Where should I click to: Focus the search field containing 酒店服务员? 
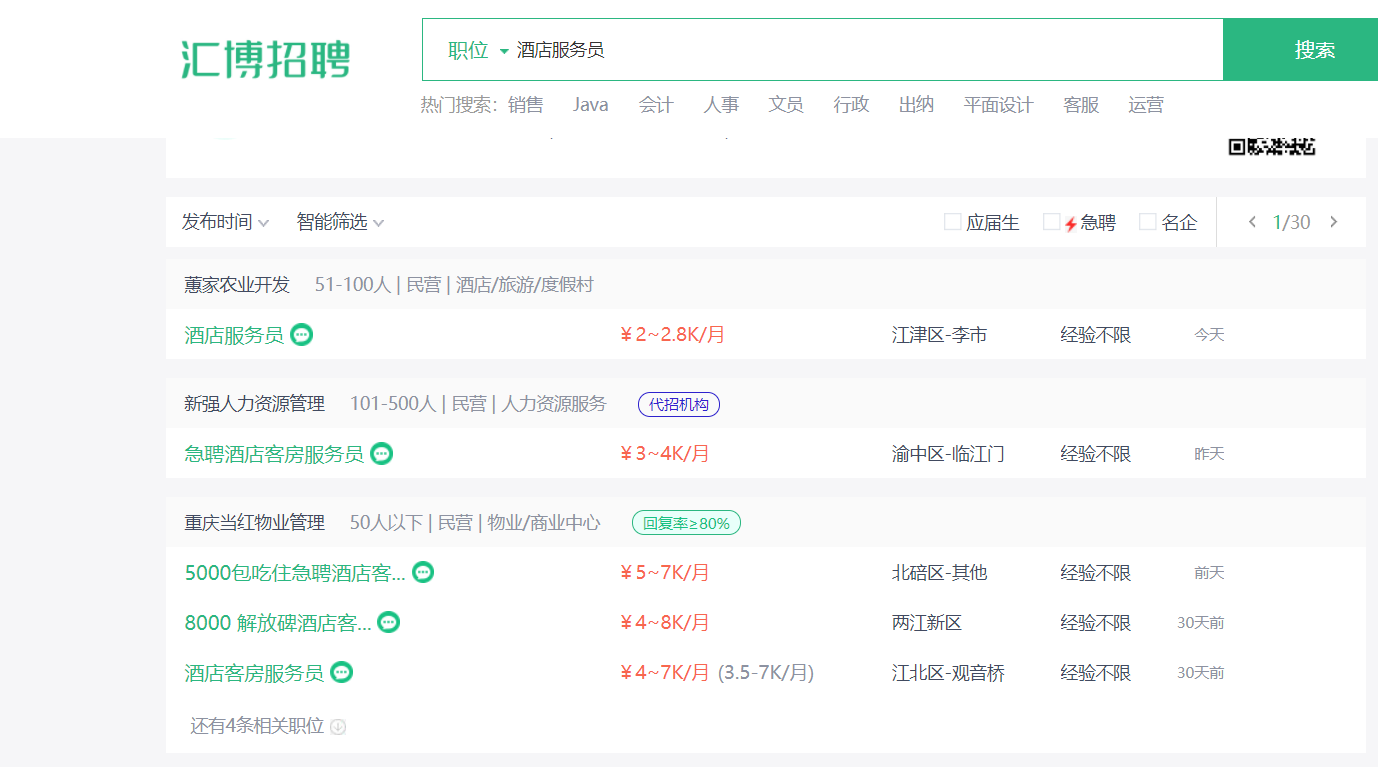[866, 50]
